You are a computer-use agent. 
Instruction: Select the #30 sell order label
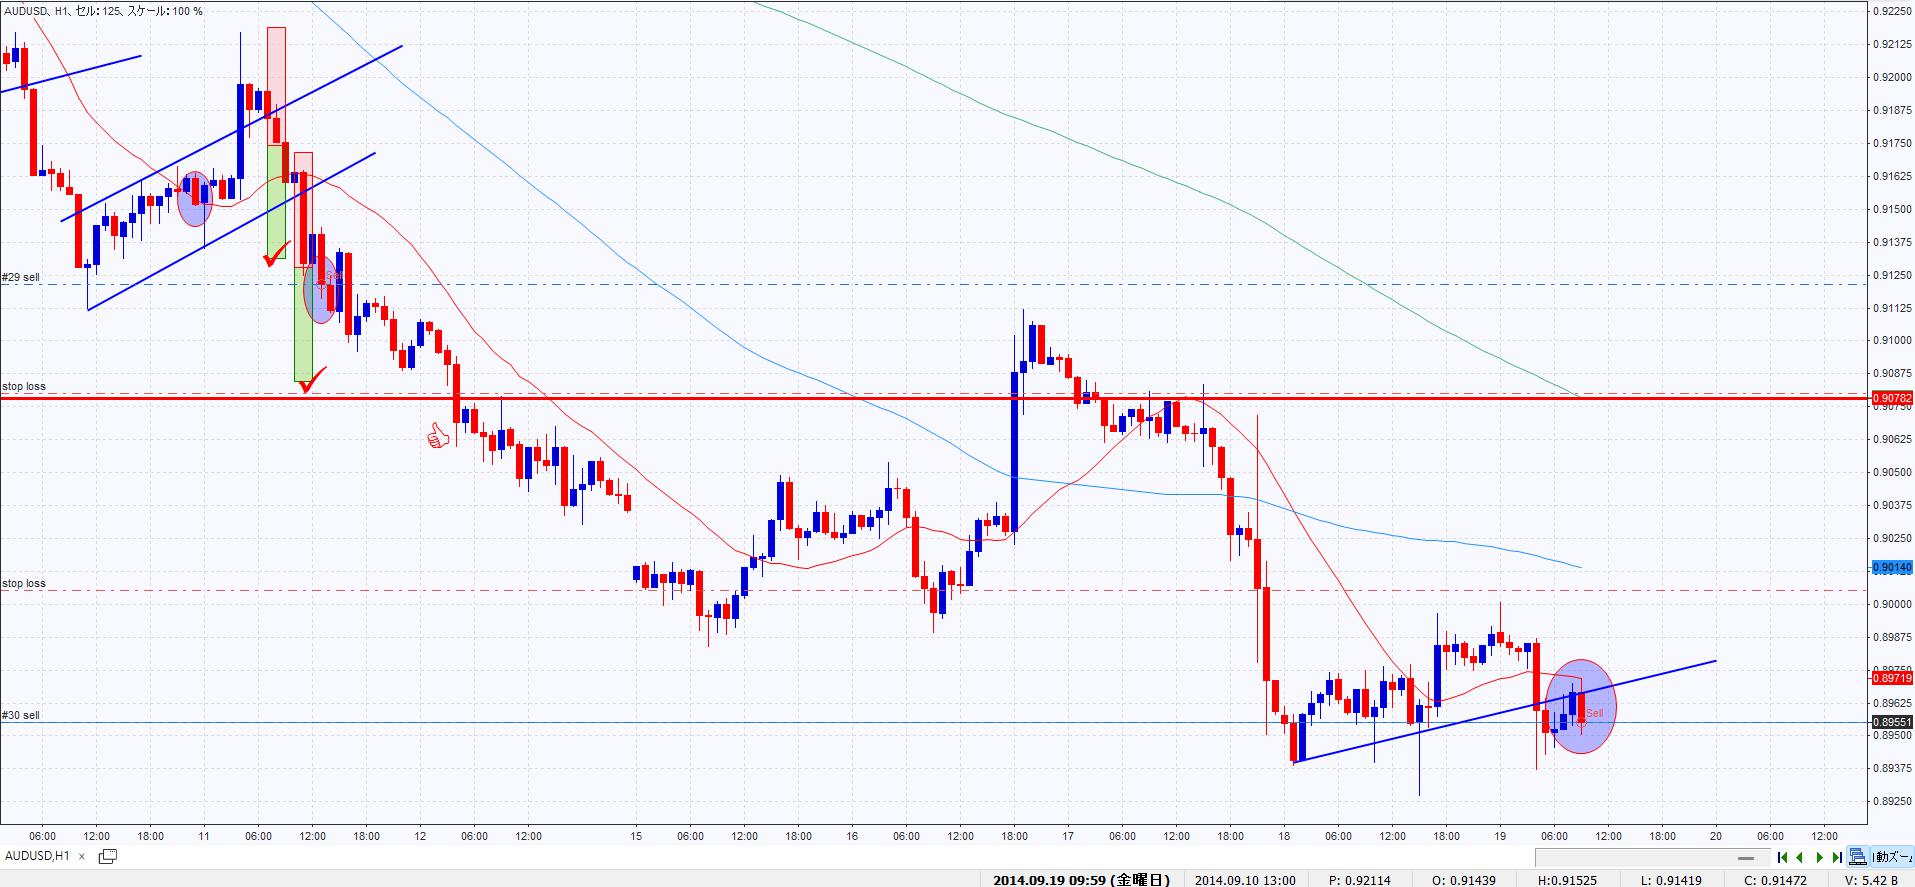21,715
